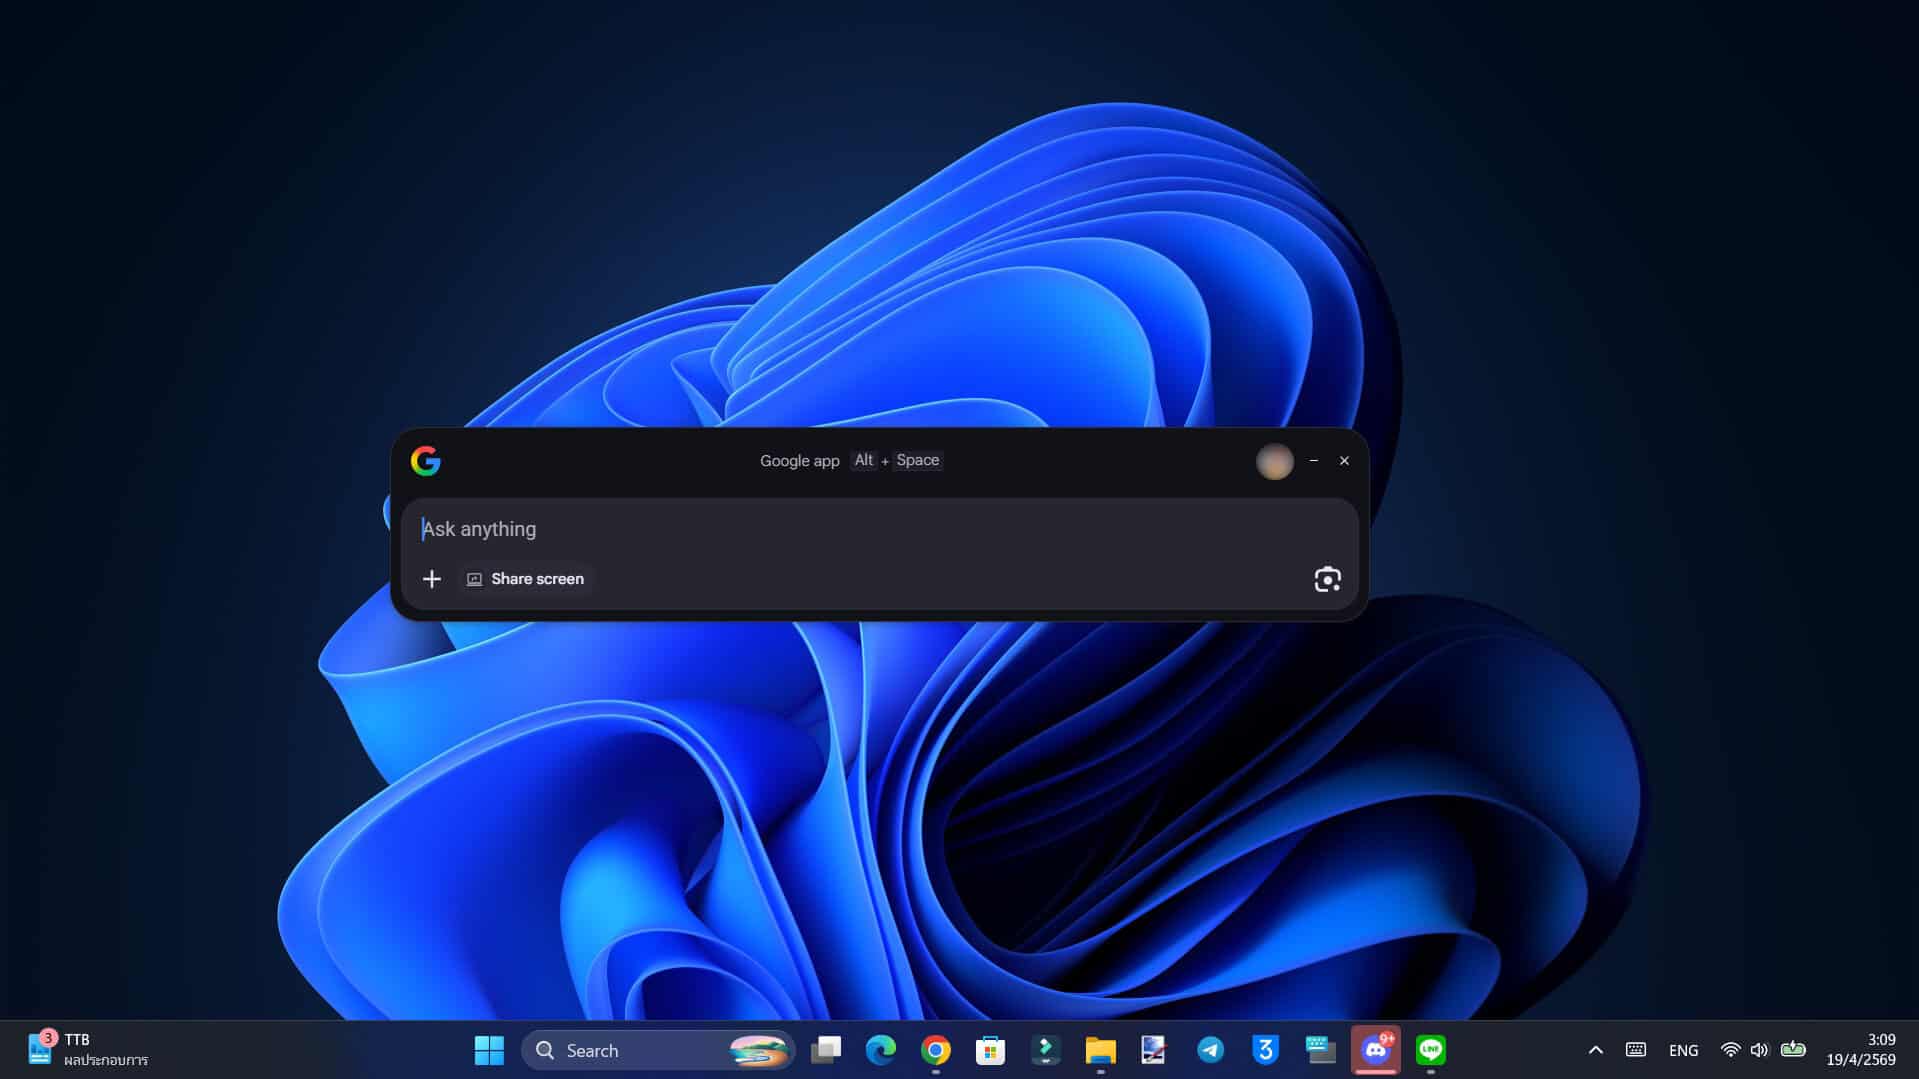Open the ENG input language switcher
Viewport: 1919px width, 1079px height.
click(x=1683, y=1050)
